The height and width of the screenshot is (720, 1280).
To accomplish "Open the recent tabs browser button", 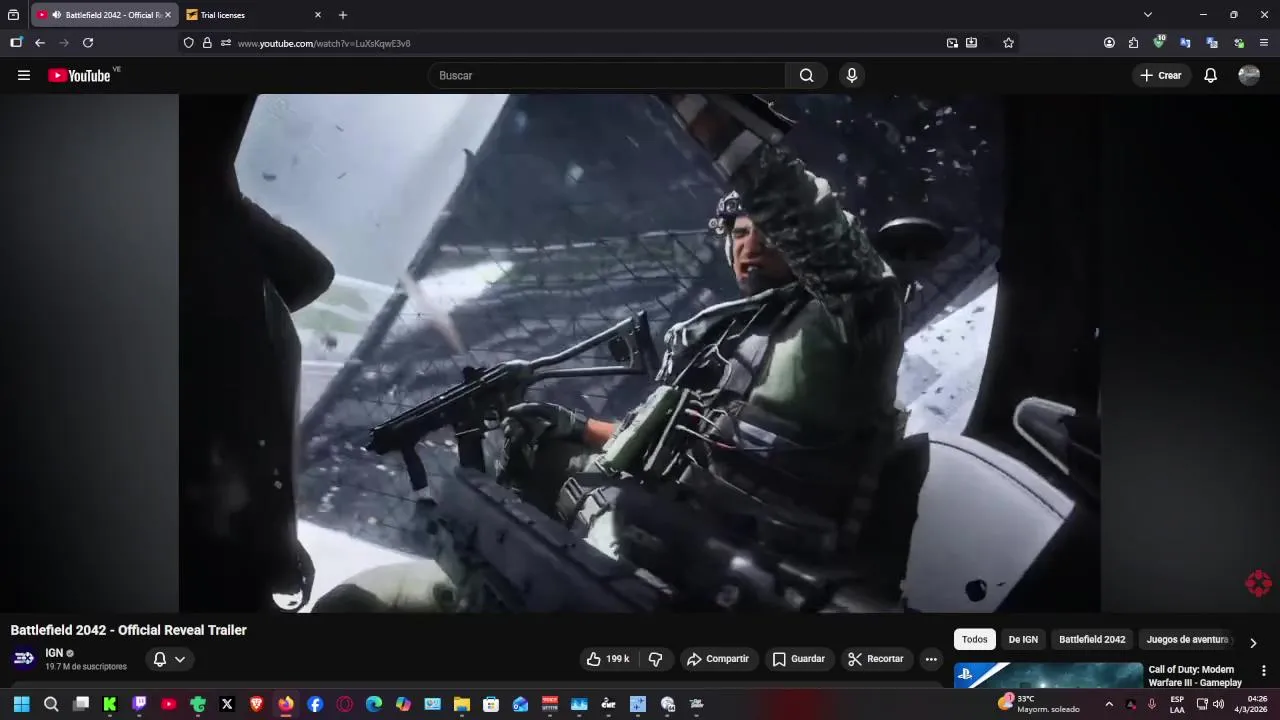I will (x=13, y=15).
